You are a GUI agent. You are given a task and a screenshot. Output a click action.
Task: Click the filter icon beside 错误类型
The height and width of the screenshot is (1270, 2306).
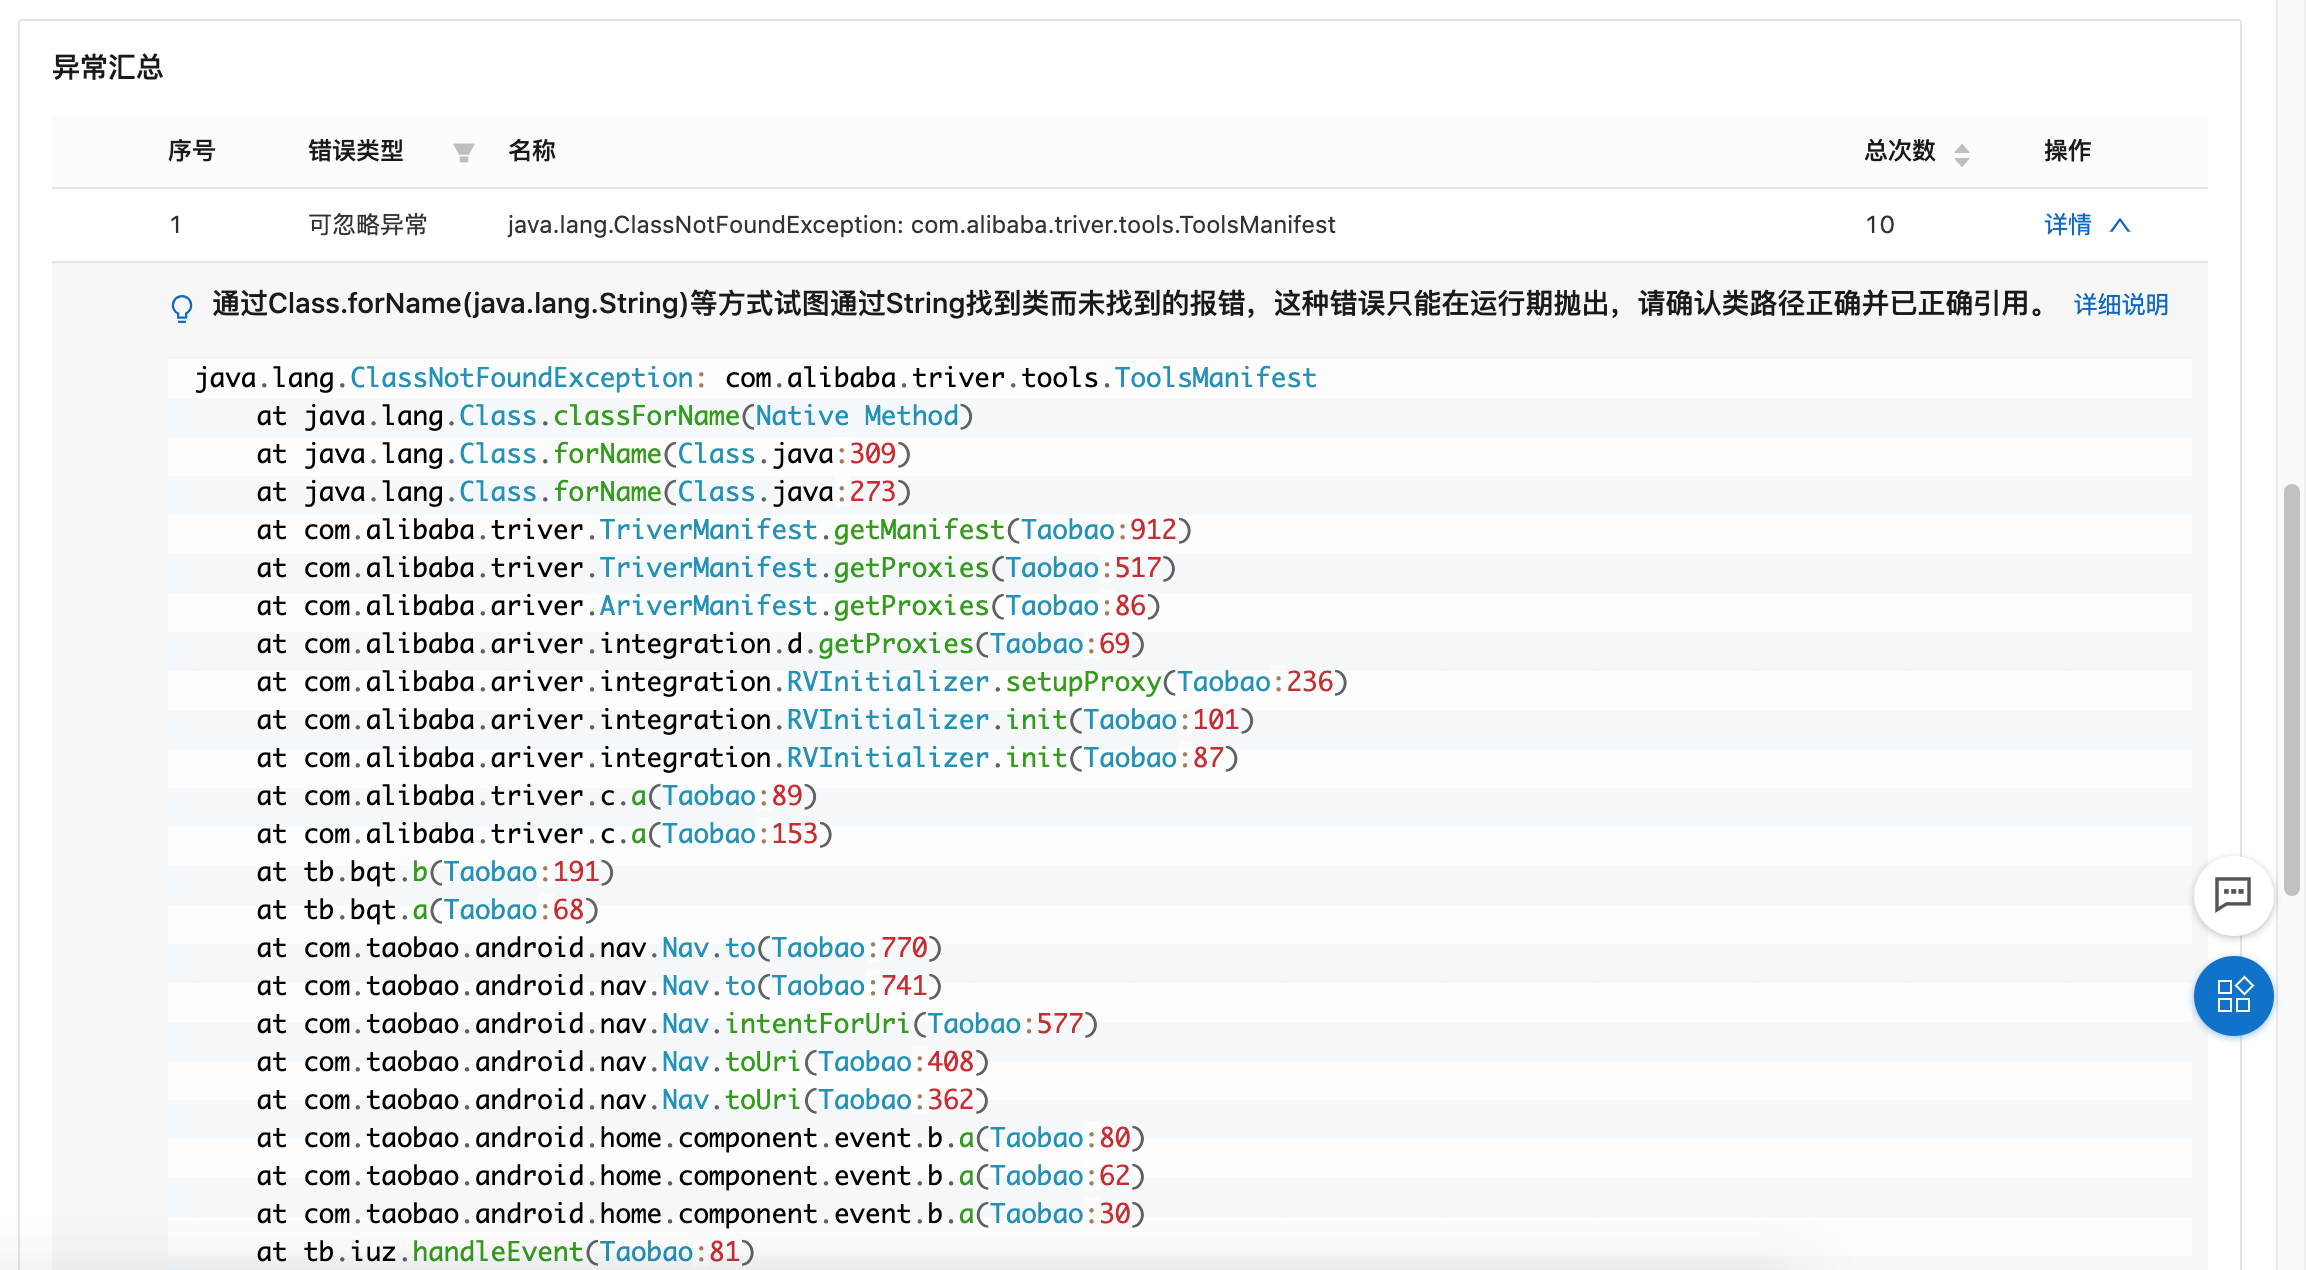coord(463,152)
